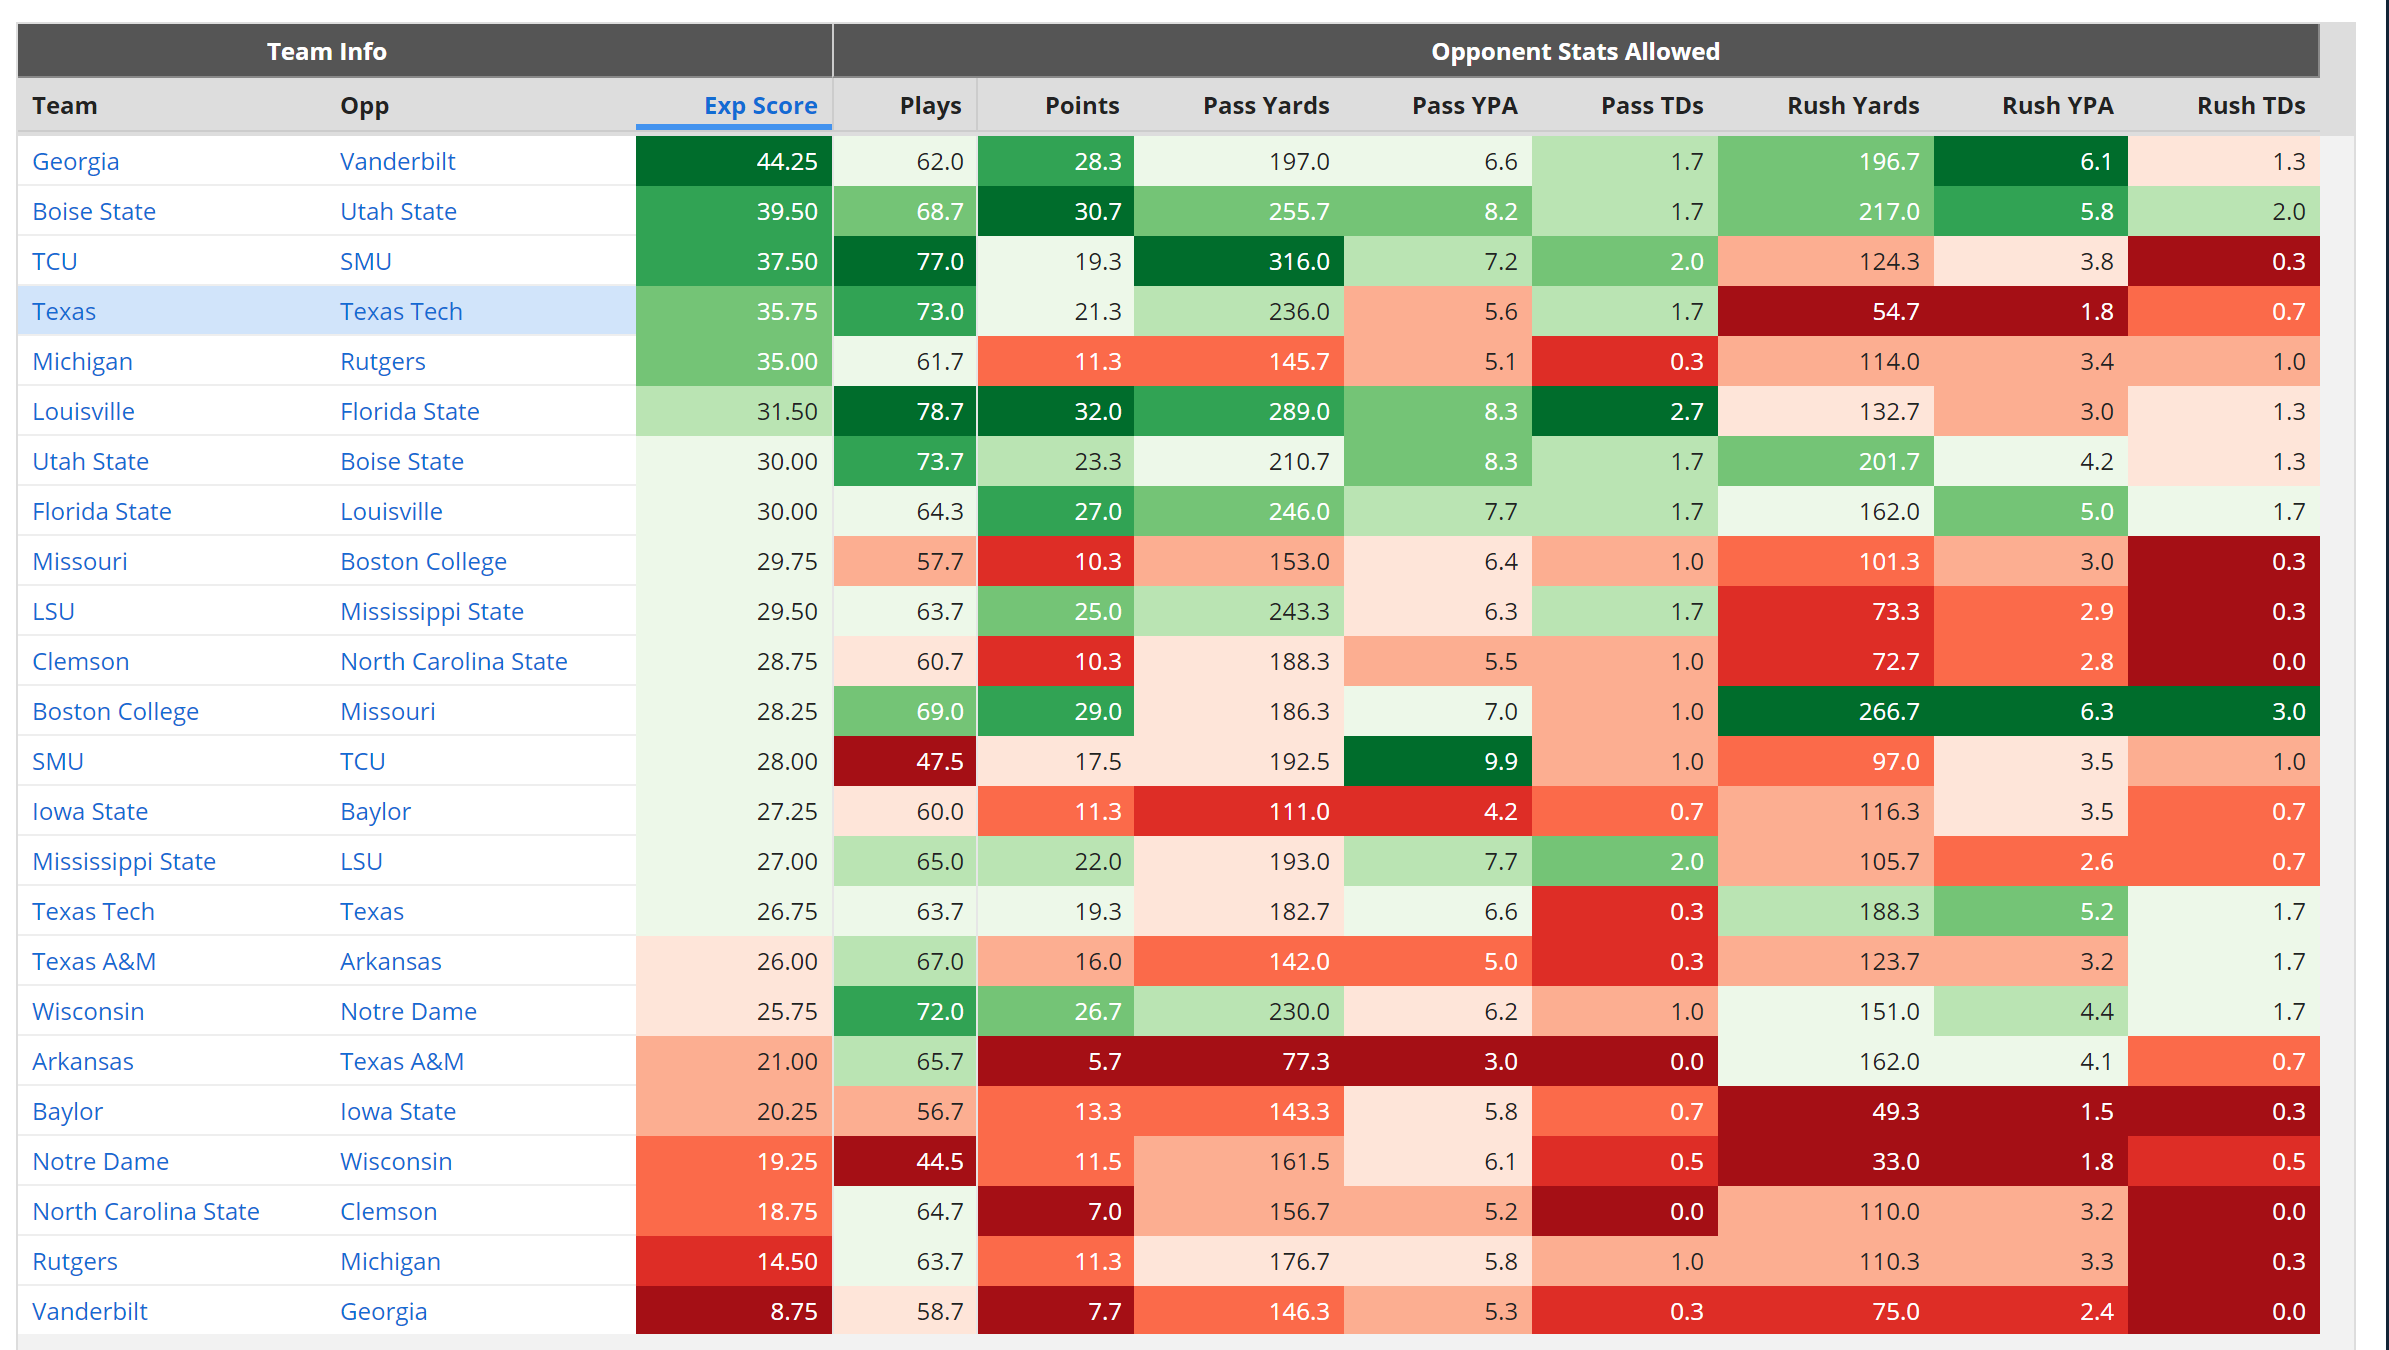Select Arkansas's 77.3 Pass Yards cell
Viewport: 2389px width, 1350px height.
(x=1239, y=1061)
